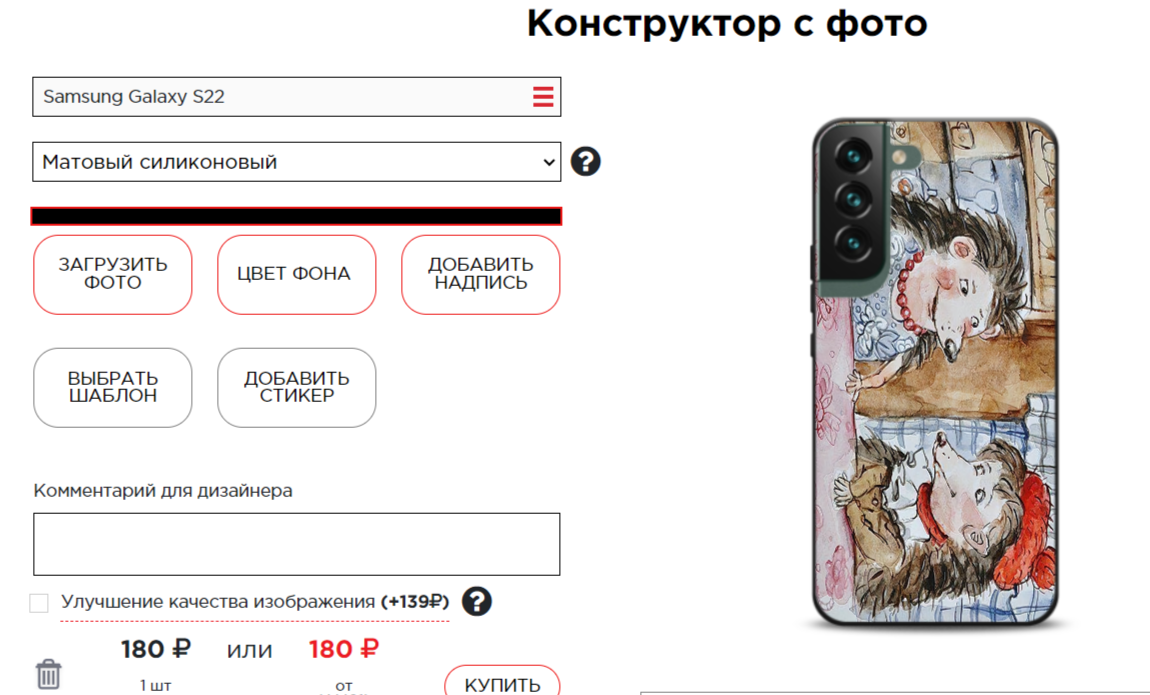Viewport: 1150px width, 695px height.
Task: Expand the Матовый силиконовый dropdown
Action: click(x=296, y=162)
